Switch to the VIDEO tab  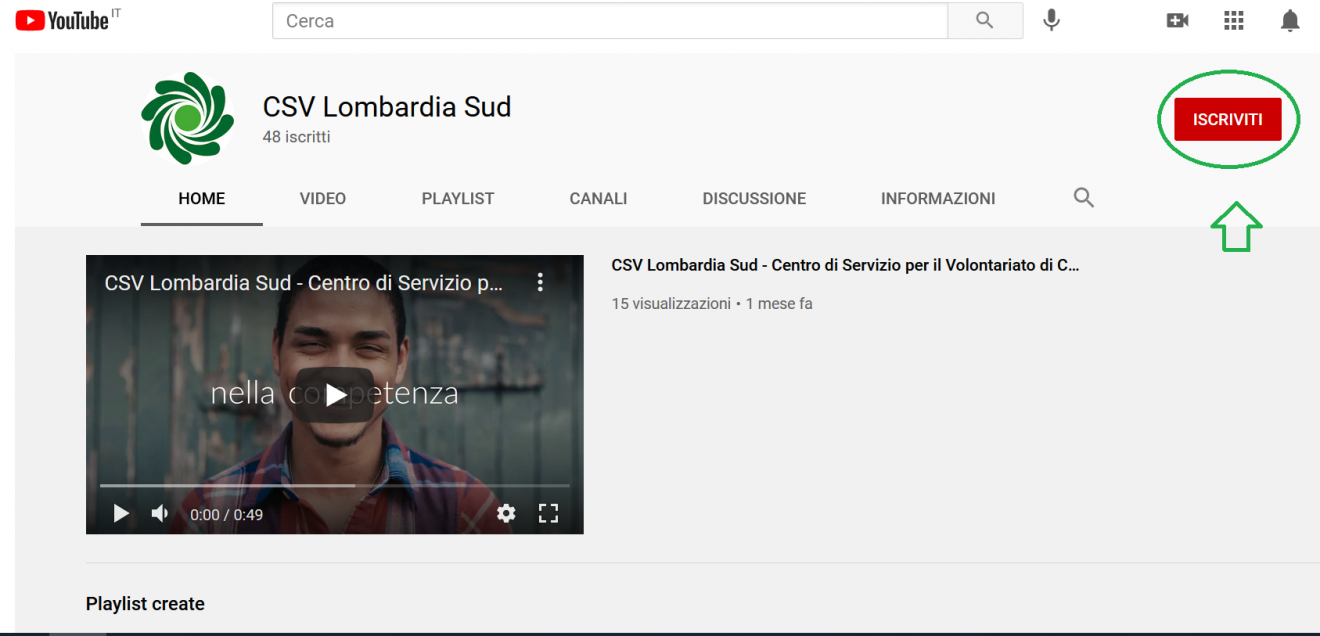(x=323, y=198)
